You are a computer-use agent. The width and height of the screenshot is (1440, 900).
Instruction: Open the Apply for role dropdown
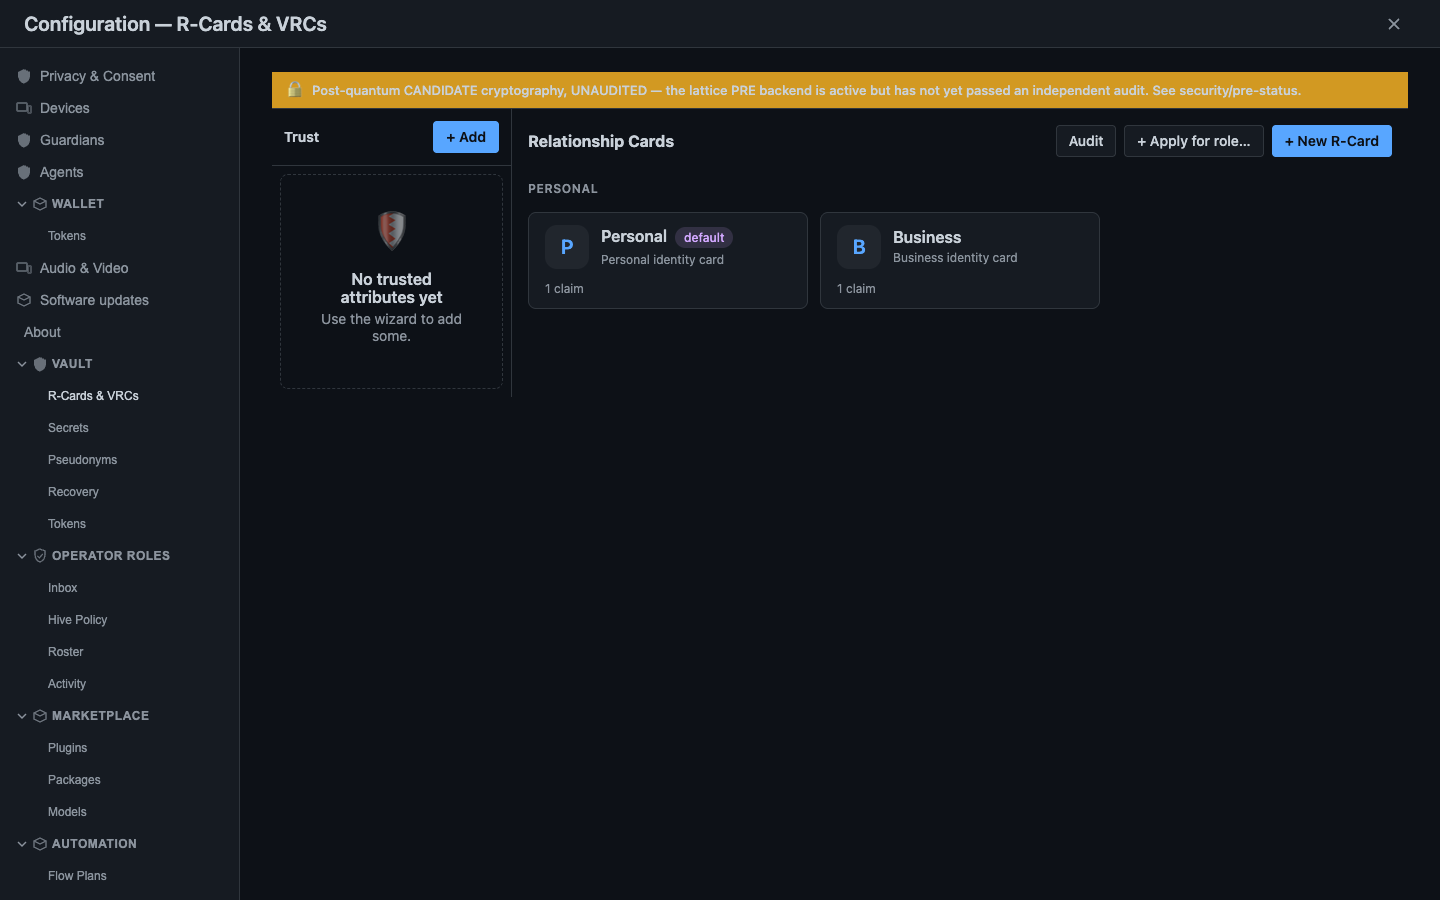click(x=1193, y=141)
